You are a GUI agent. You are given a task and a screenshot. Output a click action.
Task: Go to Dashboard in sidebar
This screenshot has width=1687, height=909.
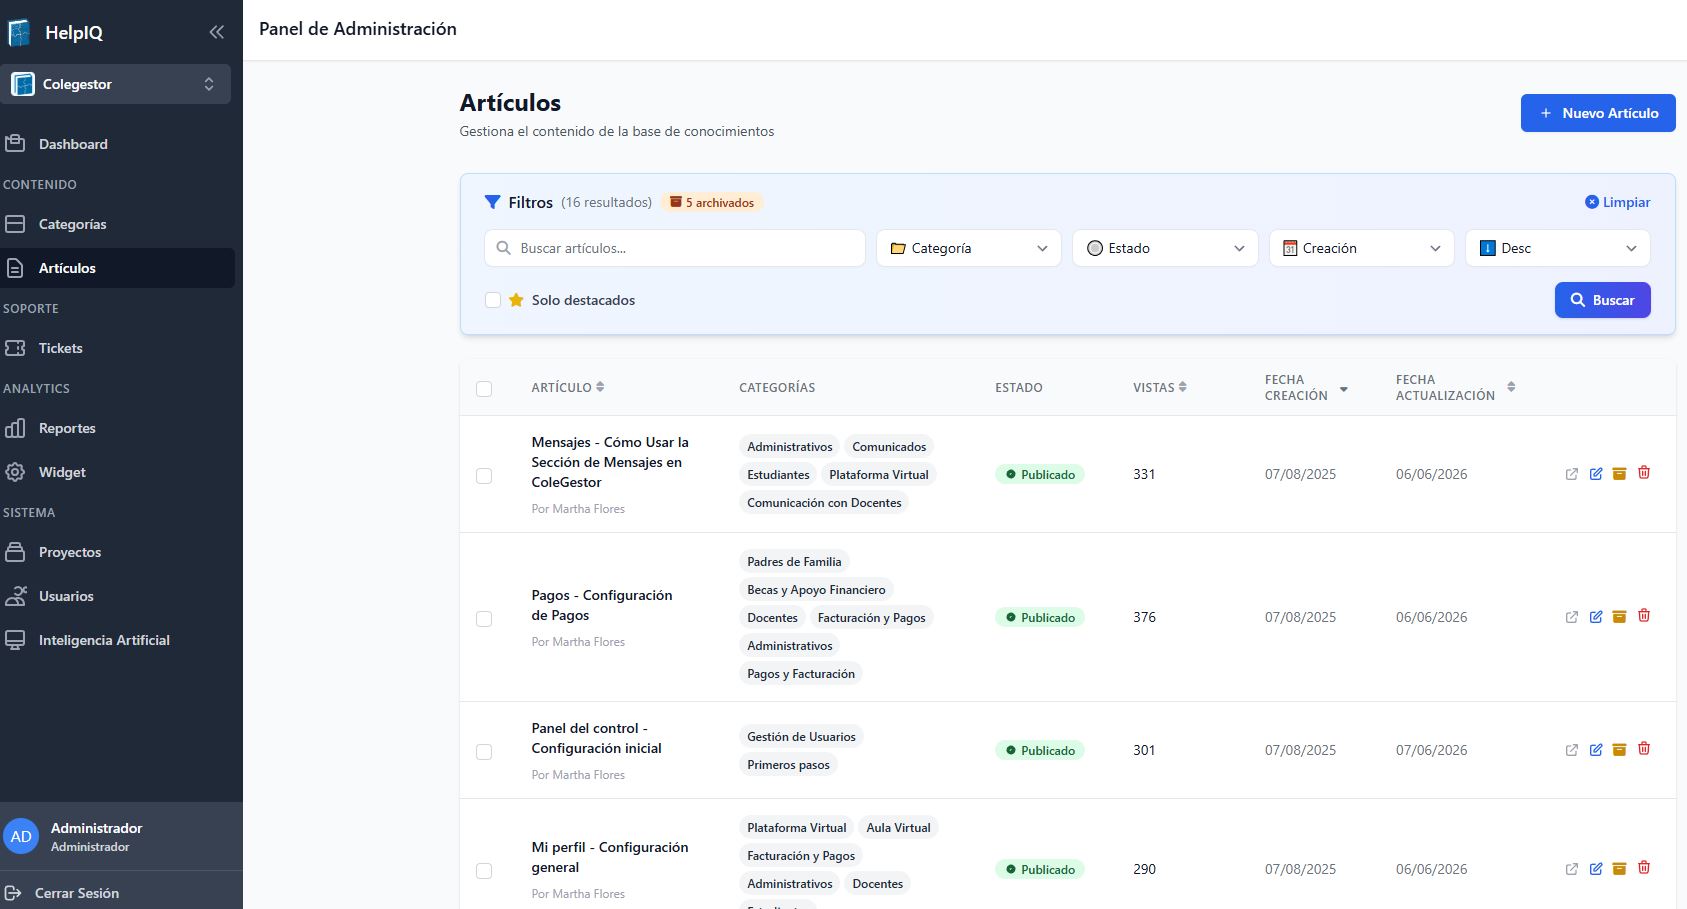(x=118, y=144)
